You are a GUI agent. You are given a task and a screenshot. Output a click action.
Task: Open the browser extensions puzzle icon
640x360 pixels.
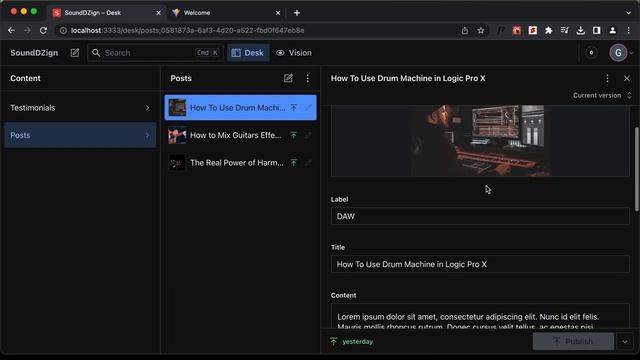(549, 30)
